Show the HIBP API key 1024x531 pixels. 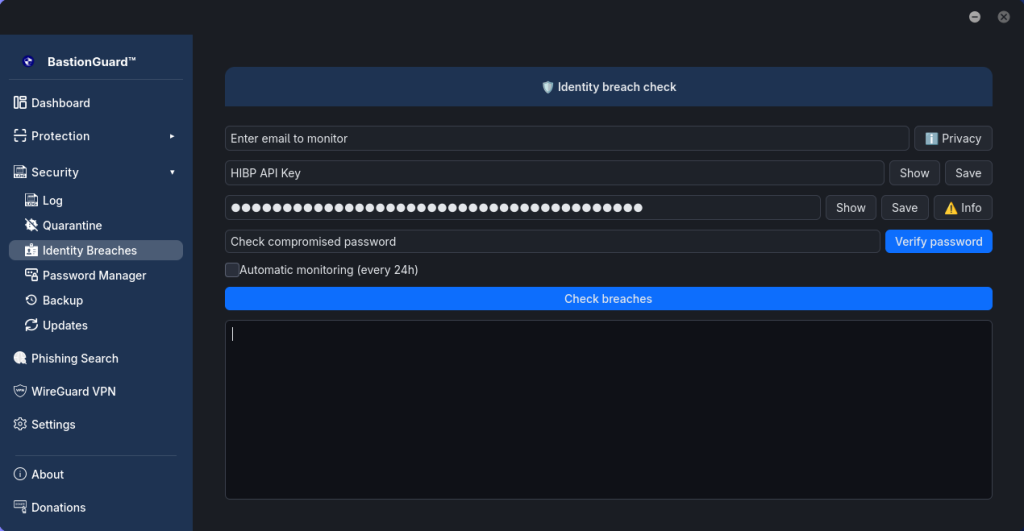pyautogui.click(x=914, y=173)
